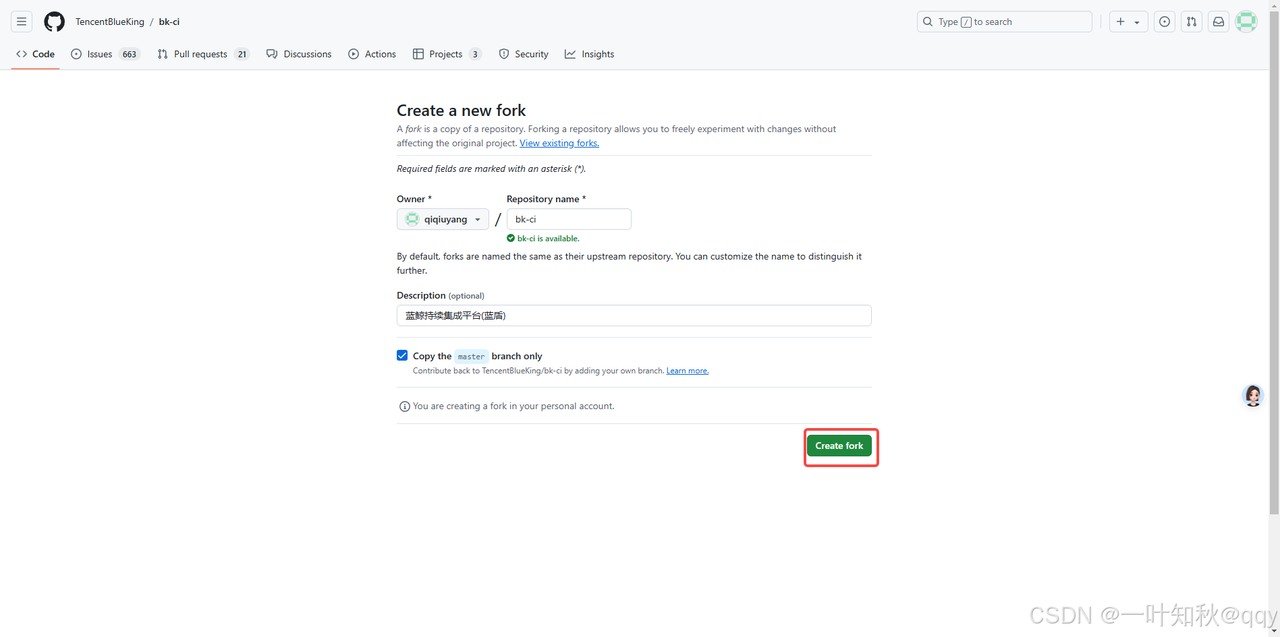Open the bk-ci repository breadcrumb link
Image resolution: width=1280 pixels, height=637 pixels.
tap(169, 21)
